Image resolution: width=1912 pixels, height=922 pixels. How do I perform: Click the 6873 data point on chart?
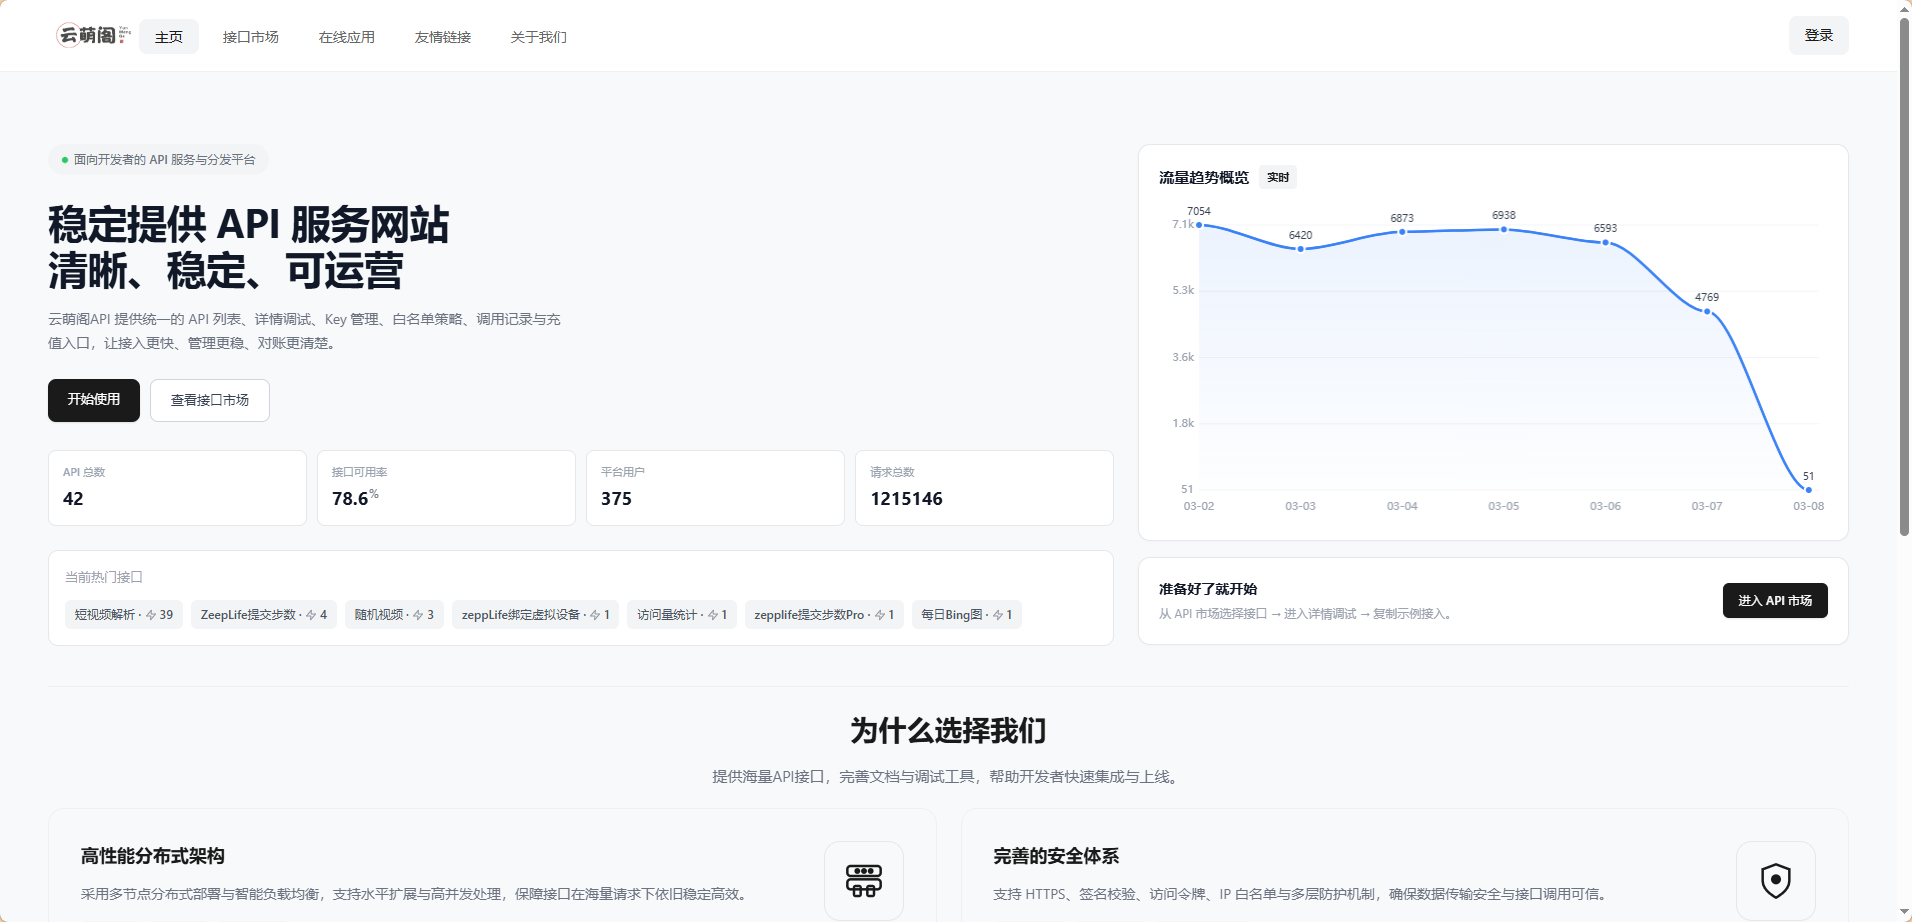[1402, 232]
